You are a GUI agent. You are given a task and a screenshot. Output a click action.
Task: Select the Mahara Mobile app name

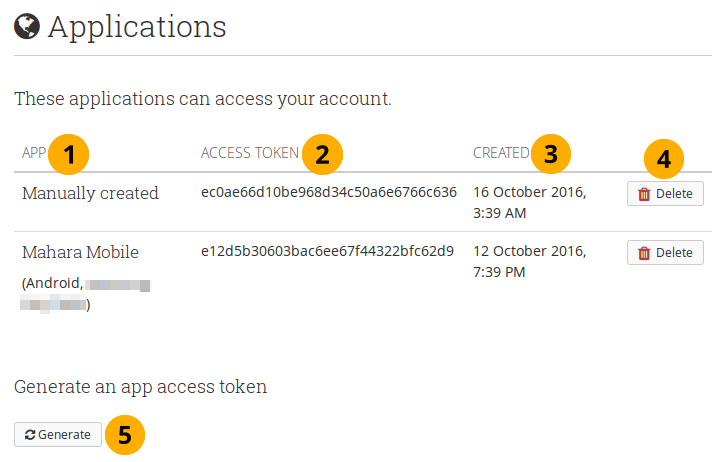[80, 252]
